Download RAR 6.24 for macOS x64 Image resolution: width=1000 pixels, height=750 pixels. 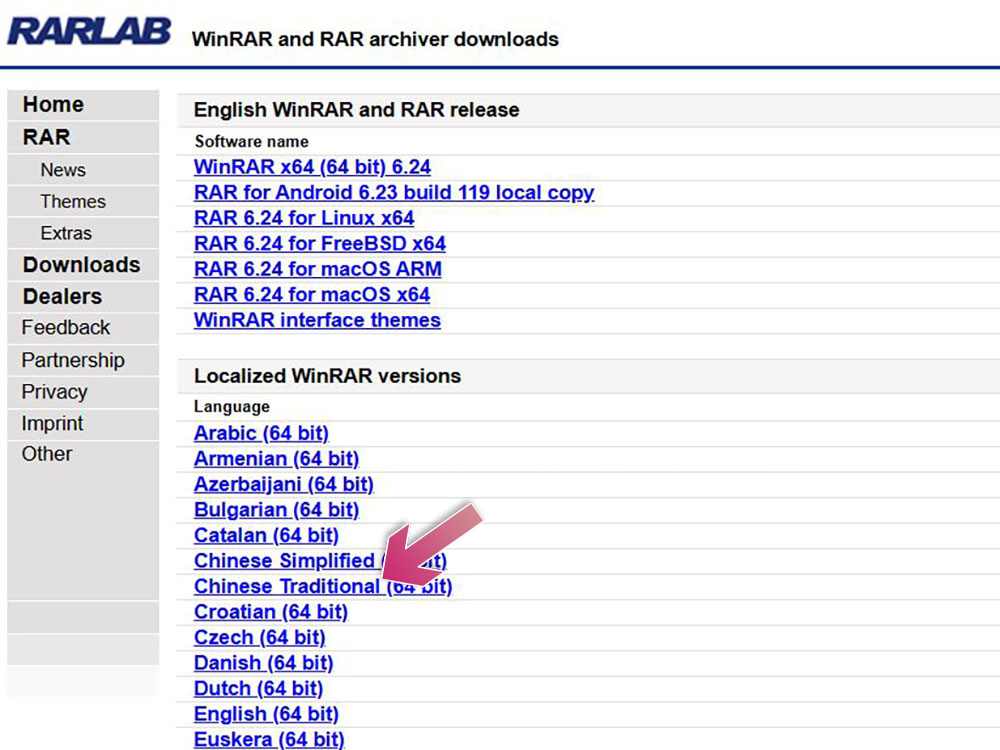[x=312, y=295]
